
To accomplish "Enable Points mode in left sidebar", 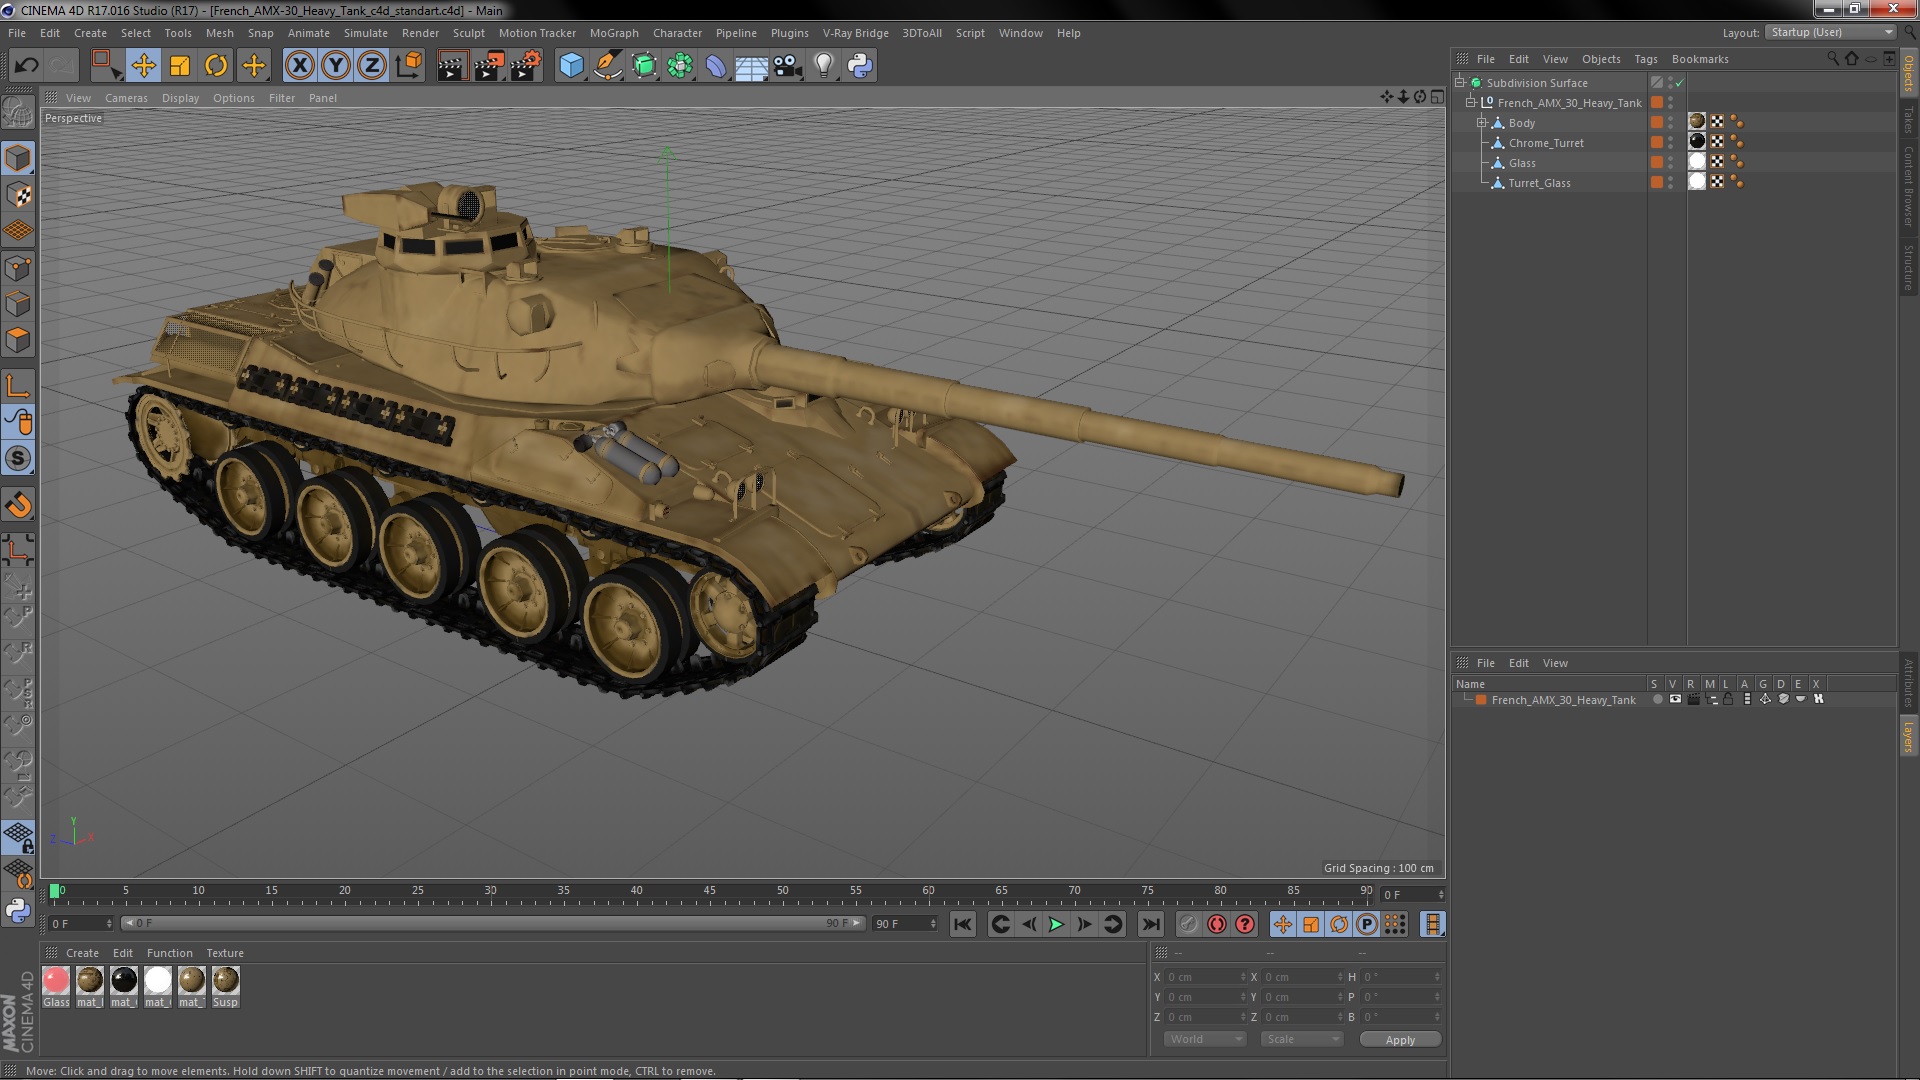I will pyautogui.click(x=18, y=267).
